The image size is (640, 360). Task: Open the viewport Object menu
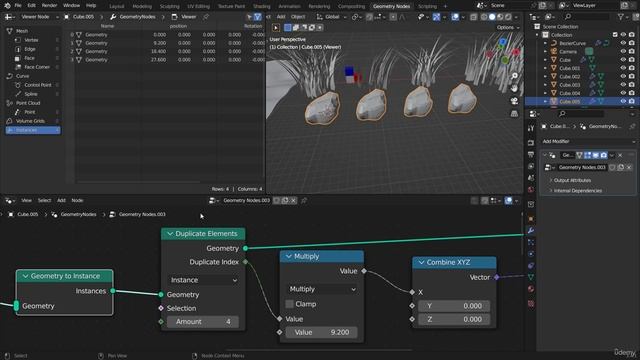pyautogui.click(x=298, y=17)
